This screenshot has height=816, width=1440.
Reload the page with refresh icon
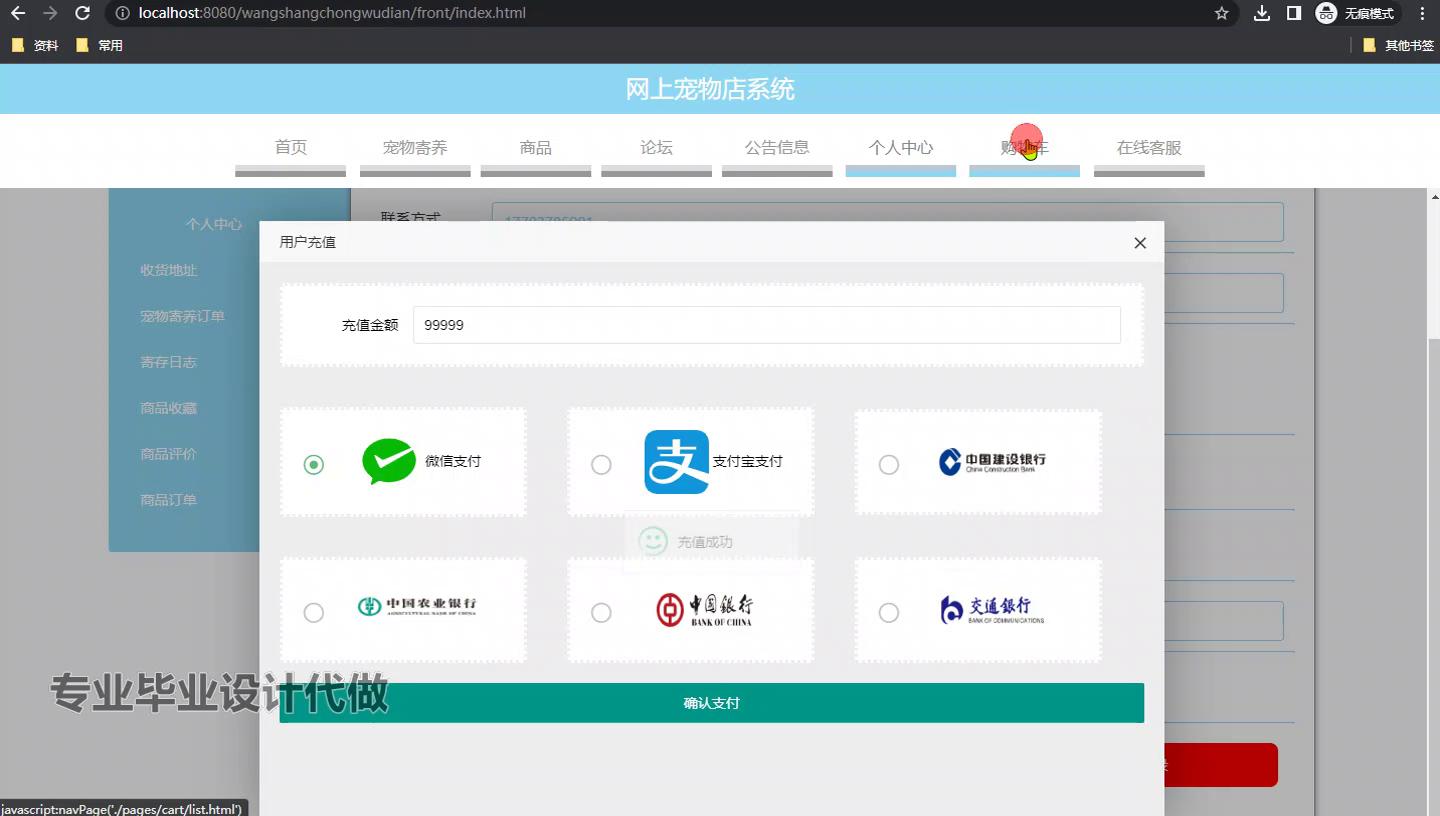pos(83,13)
